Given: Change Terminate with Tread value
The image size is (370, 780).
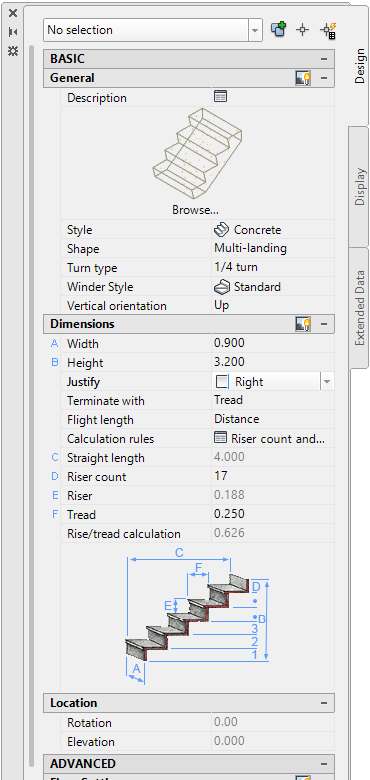Looking at the screenshot, I should click(x=228, y=400).
